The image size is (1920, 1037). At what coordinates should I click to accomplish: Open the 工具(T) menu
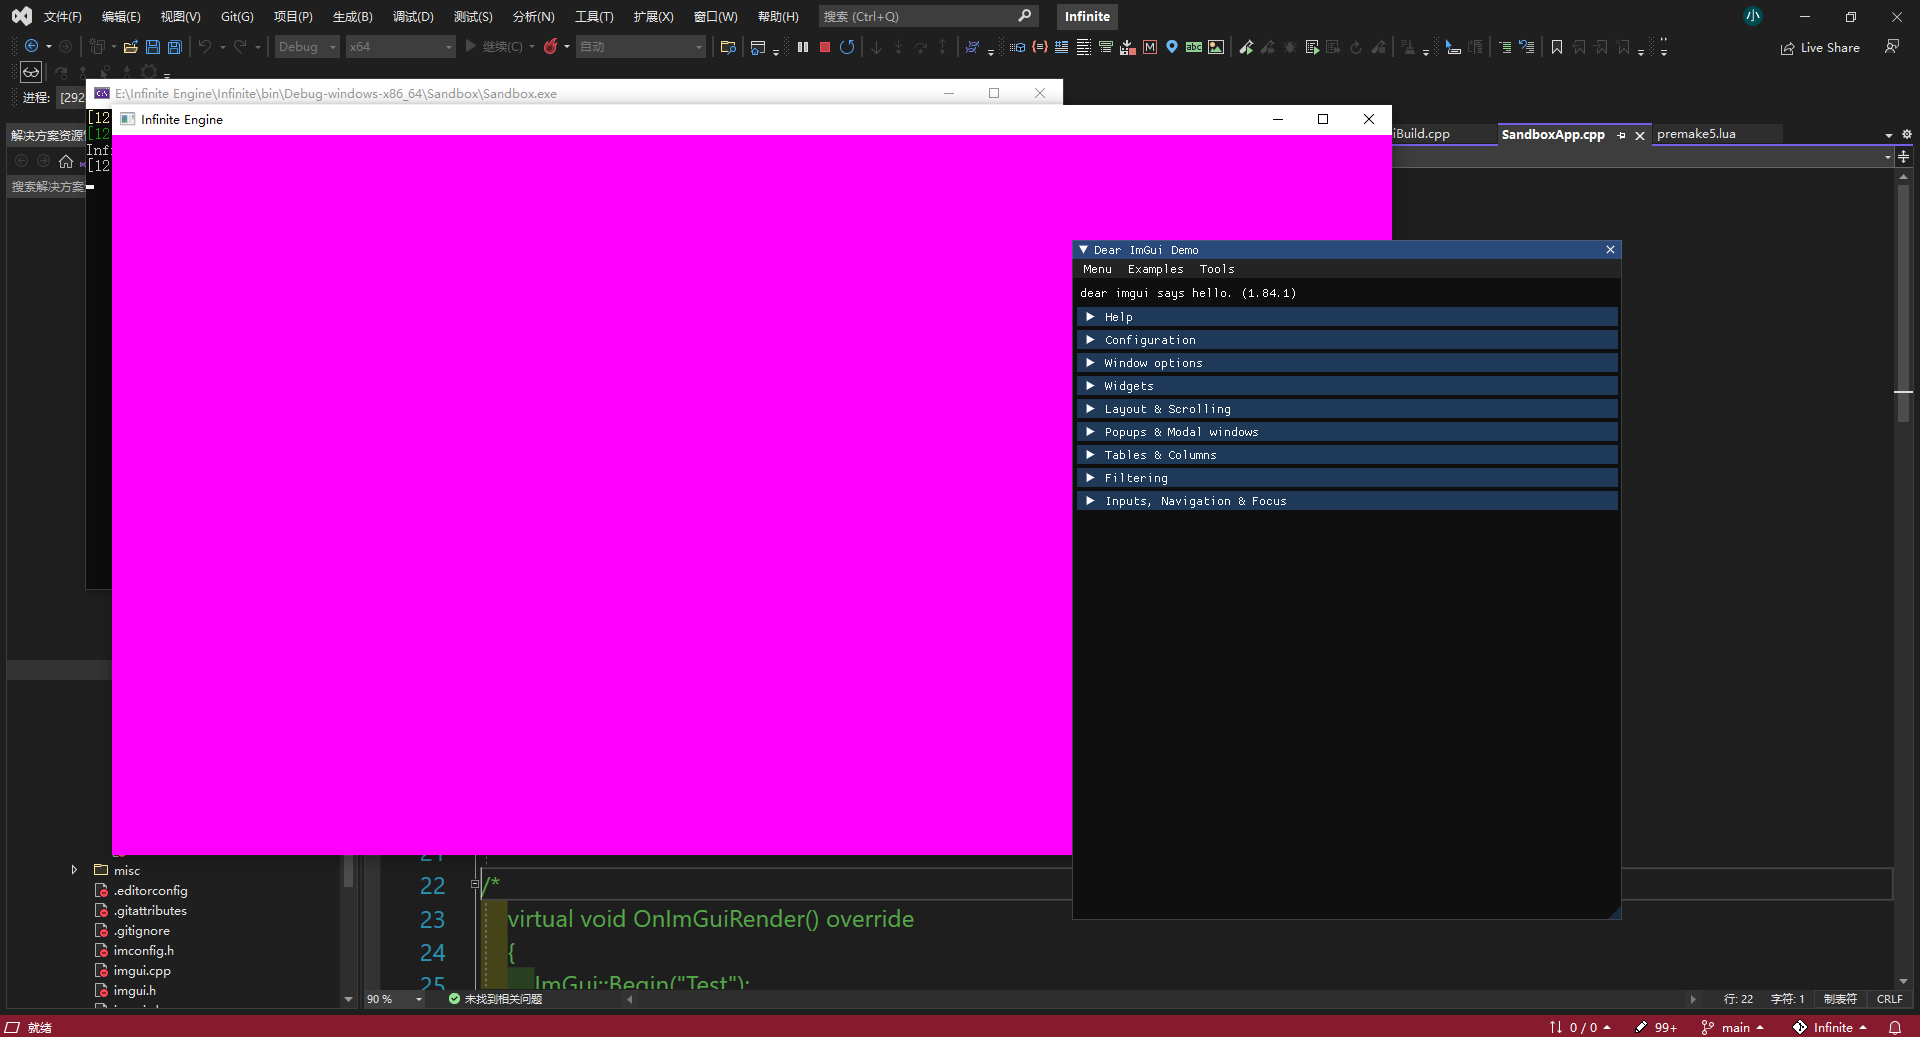[x=594, y=16]
